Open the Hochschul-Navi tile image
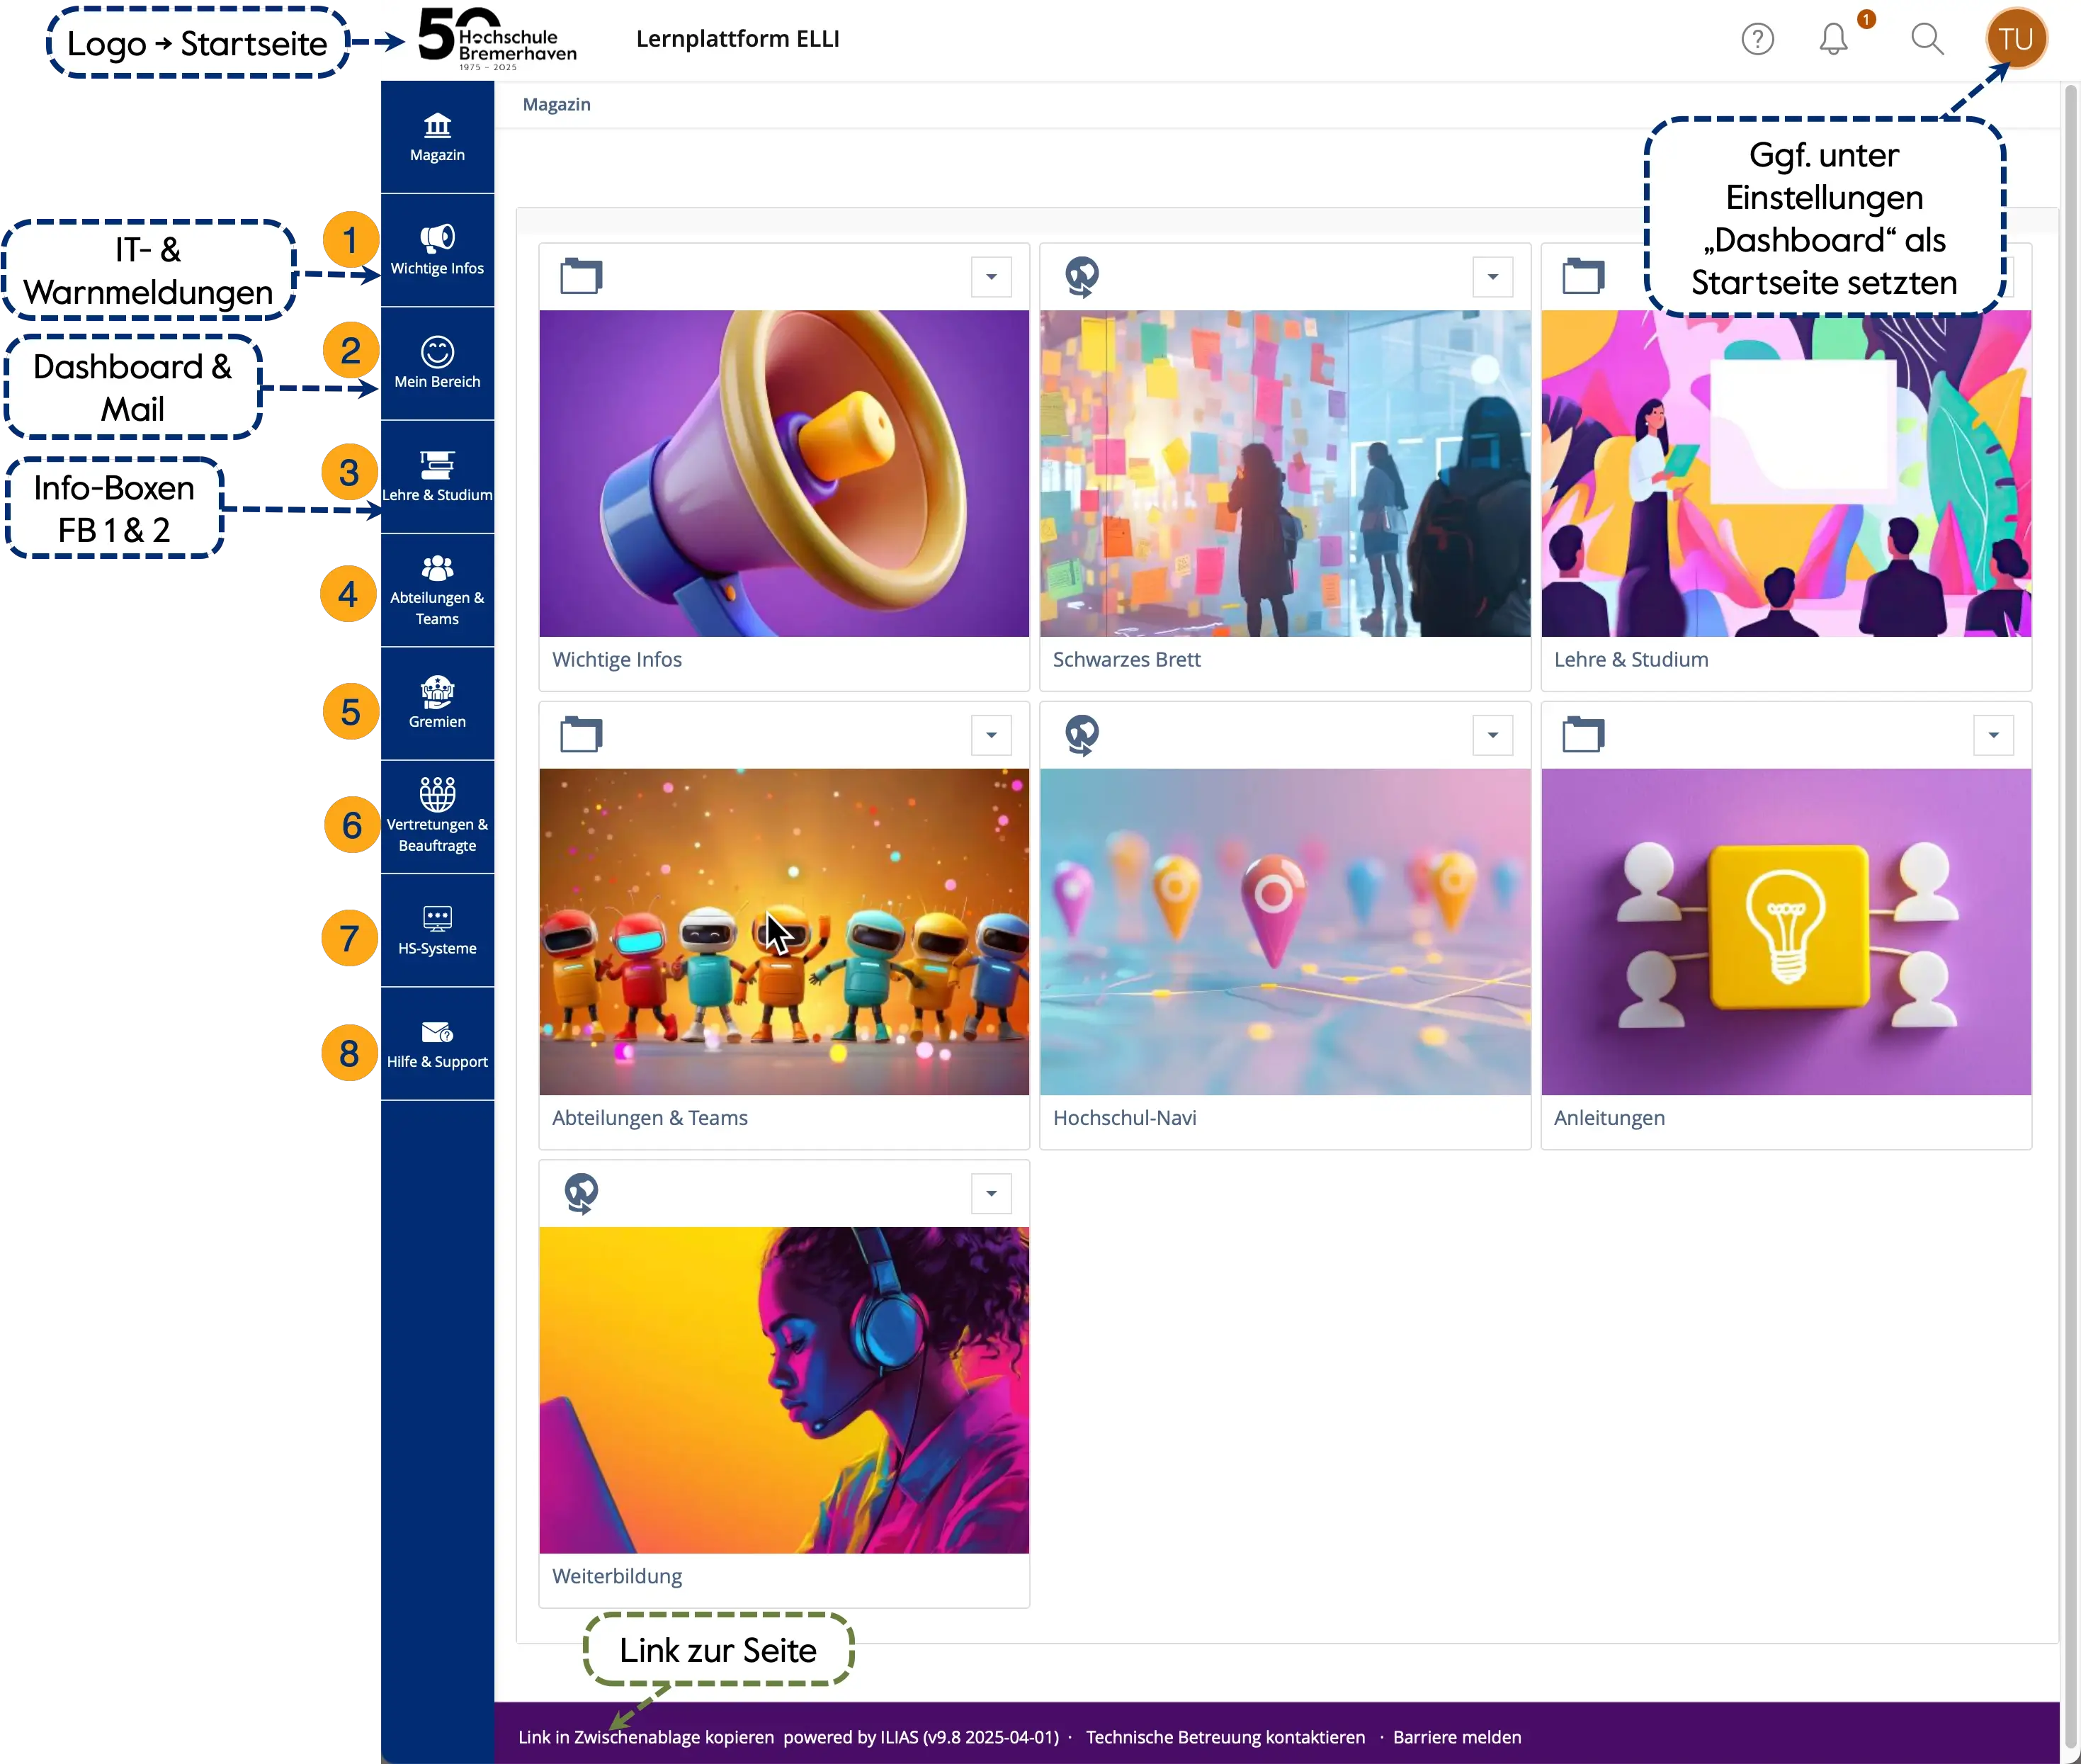Screen dimensions: 2081x1764 [x=1284, y=931]
